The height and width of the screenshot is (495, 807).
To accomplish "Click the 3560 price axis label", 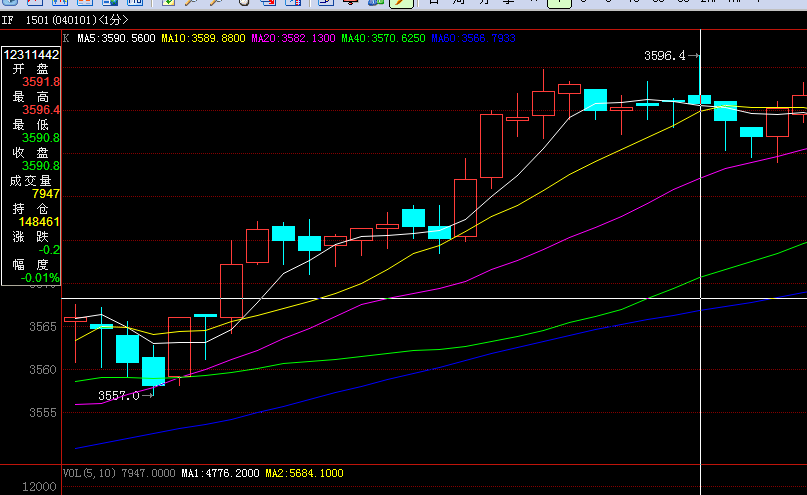I will pos(43,370).
